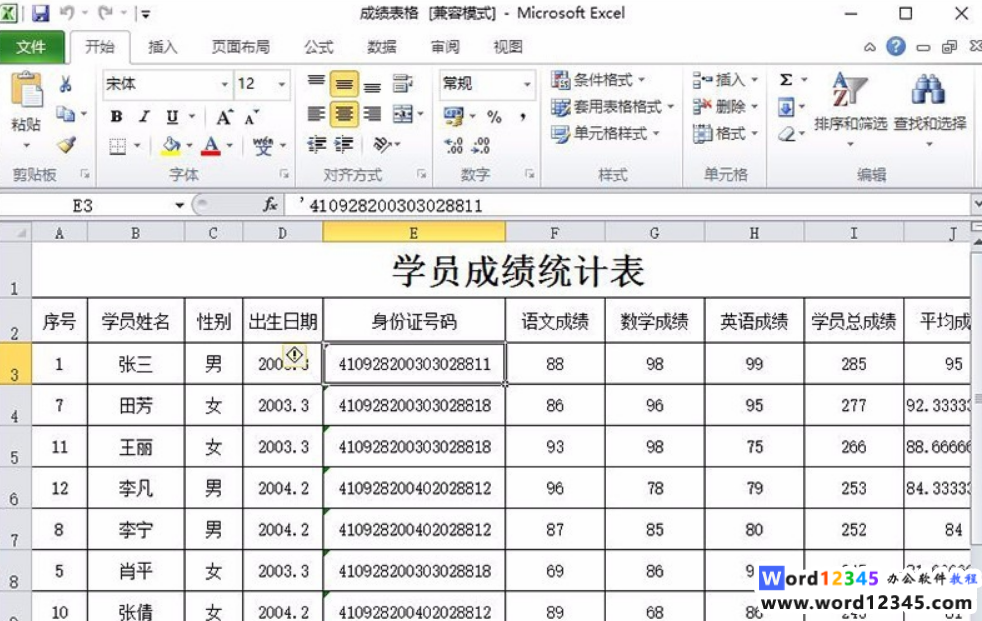
Task: Click the Comma Style icon
Action: pos(522,116)
